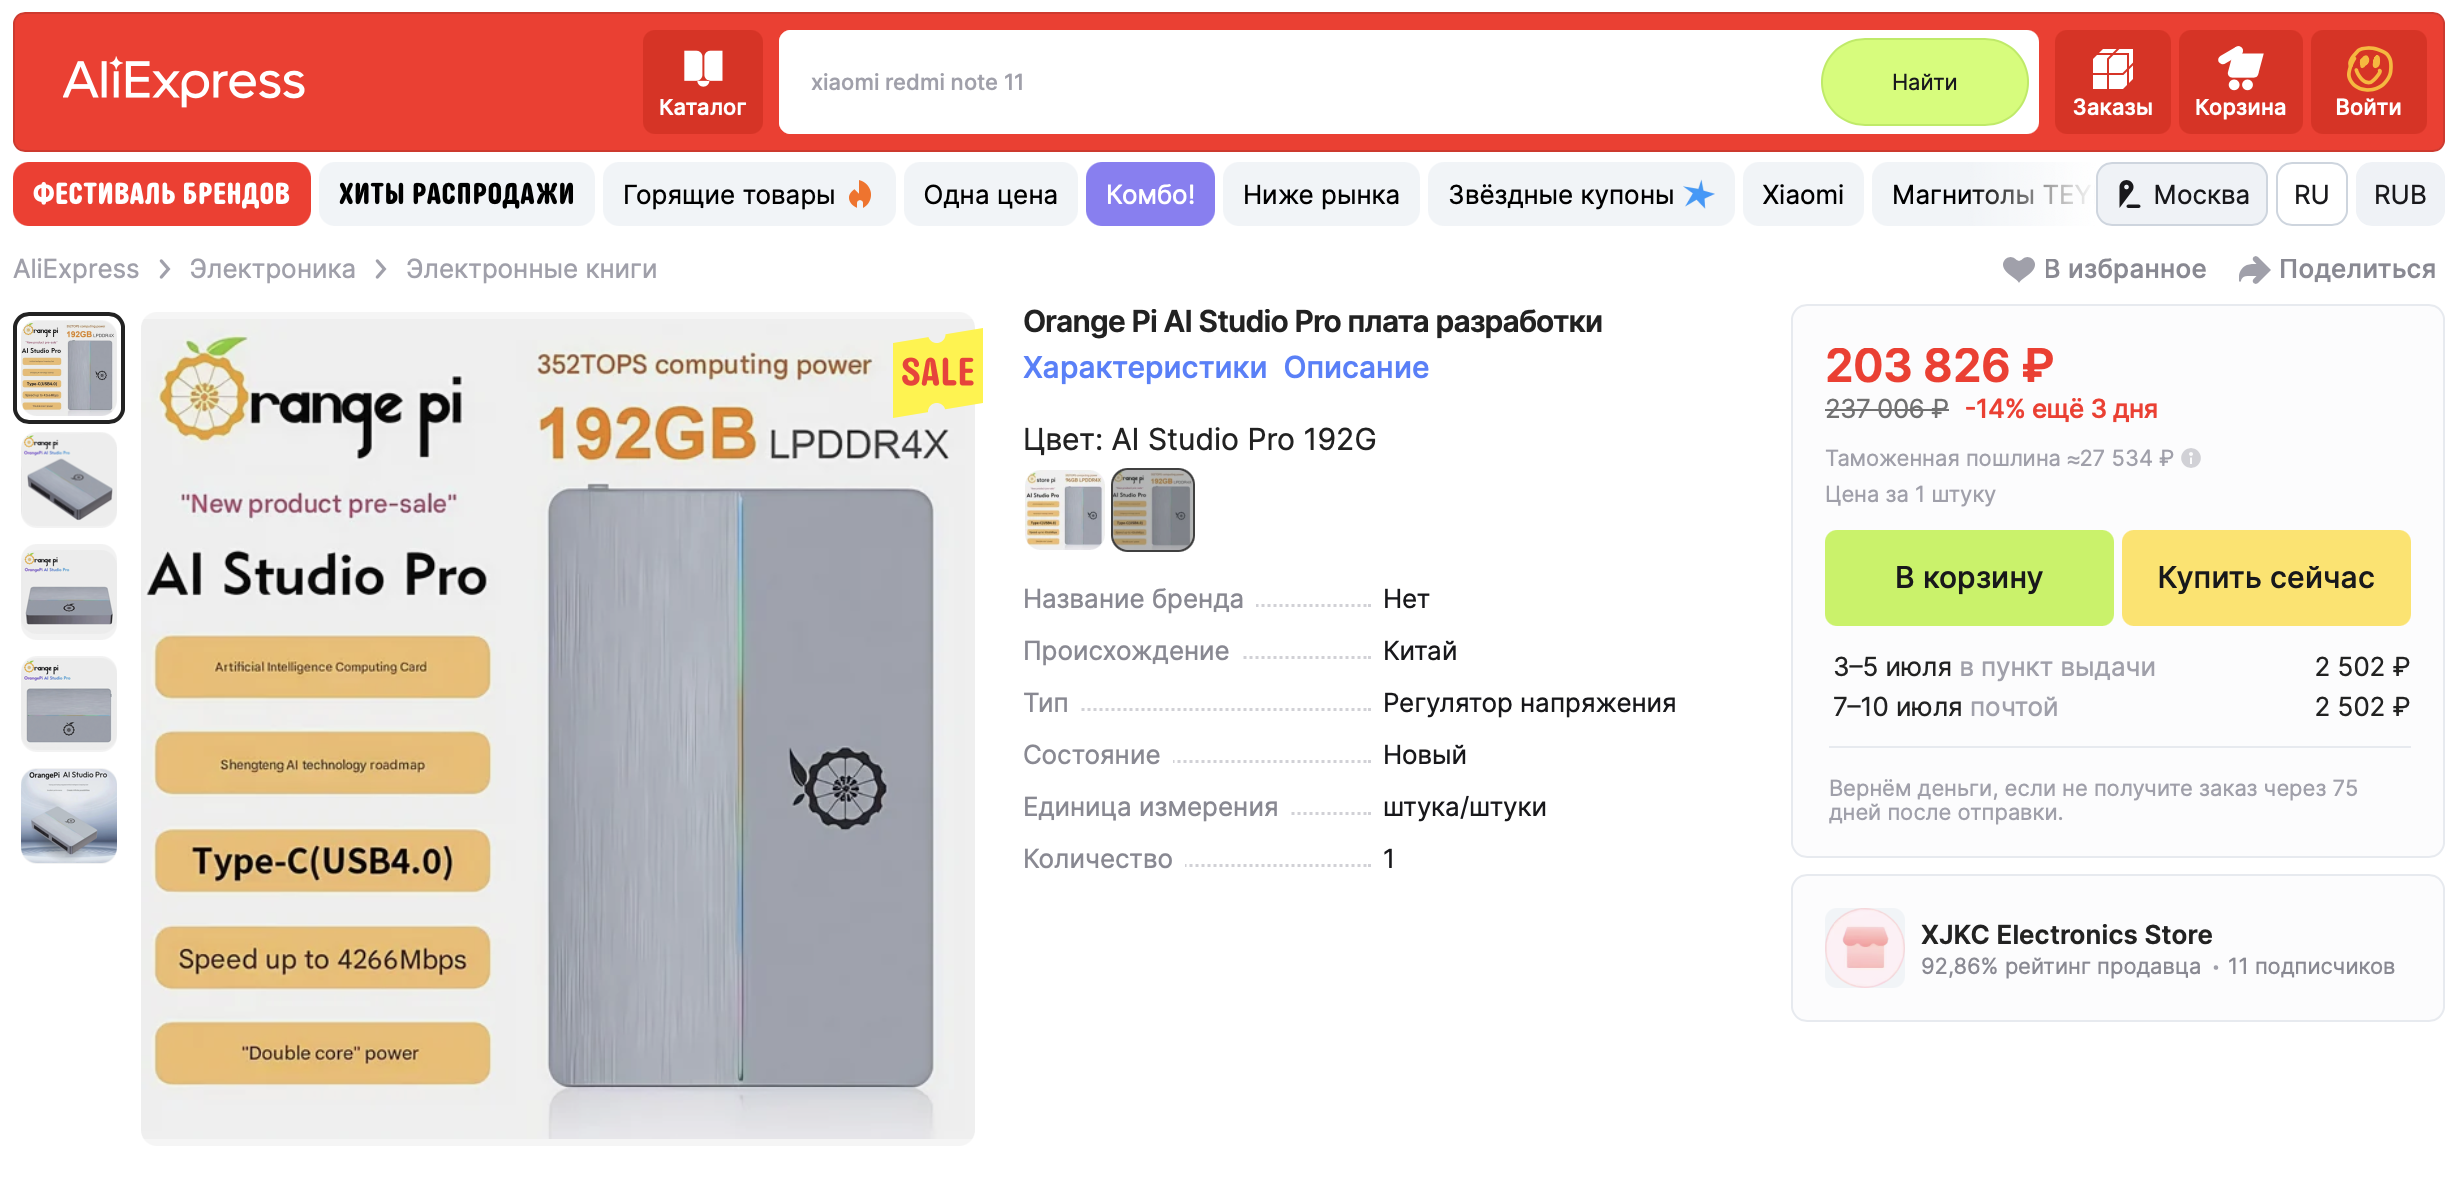
Task: Click the main product image
Action: click(558, 728)
